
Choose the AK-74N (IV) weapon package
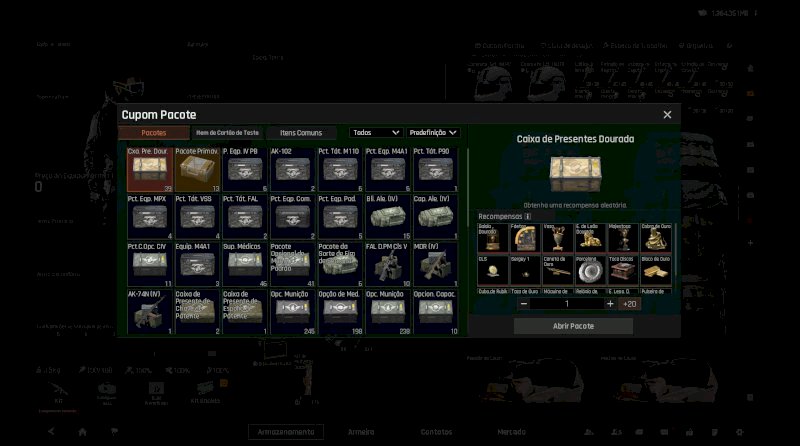(x=150, y=312)
